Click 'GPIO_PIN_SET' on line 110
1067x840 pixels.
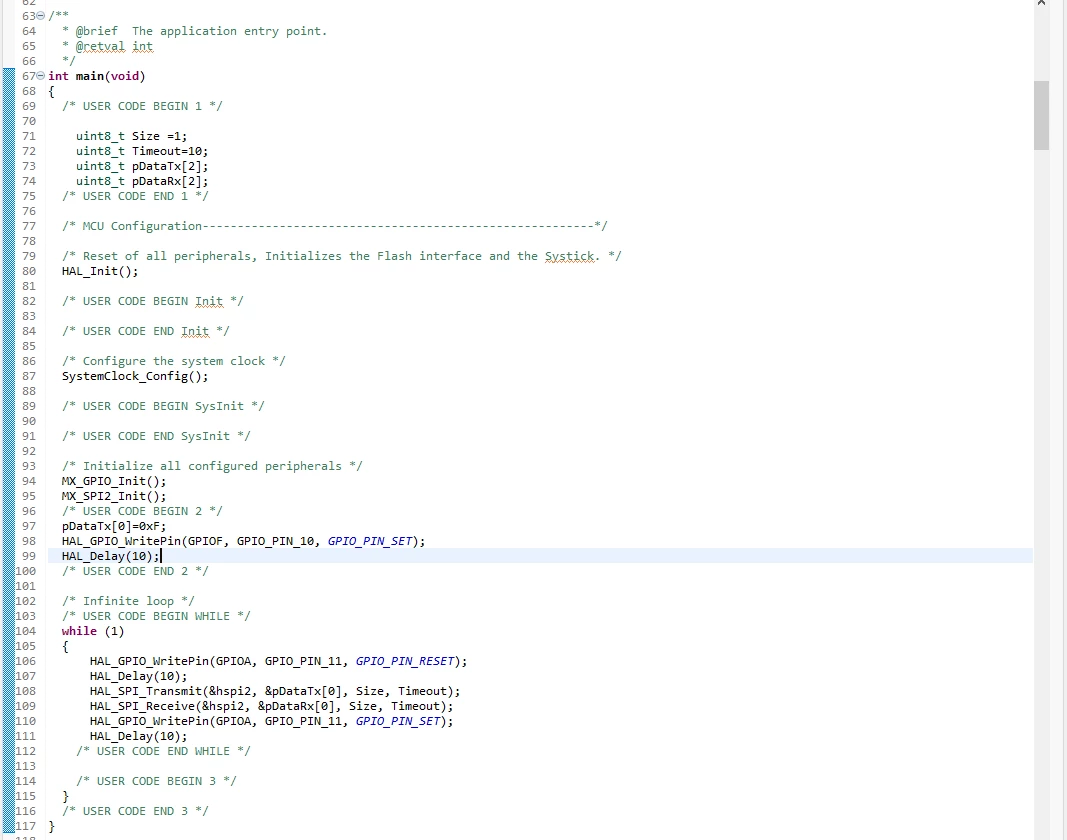(x=398, y=721)
